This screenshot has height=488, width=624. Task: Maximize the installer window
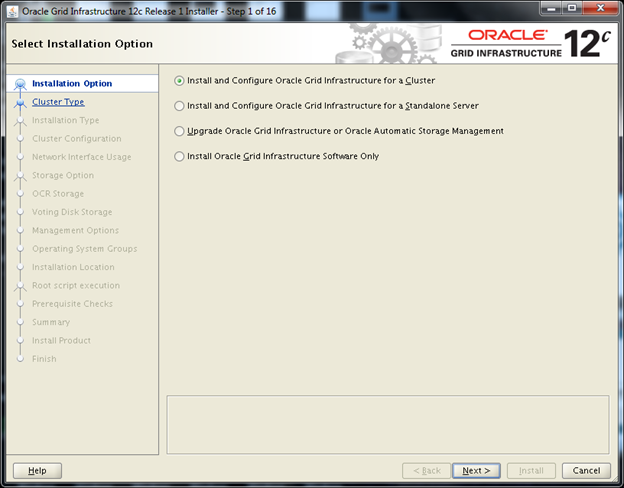point(572,8)
